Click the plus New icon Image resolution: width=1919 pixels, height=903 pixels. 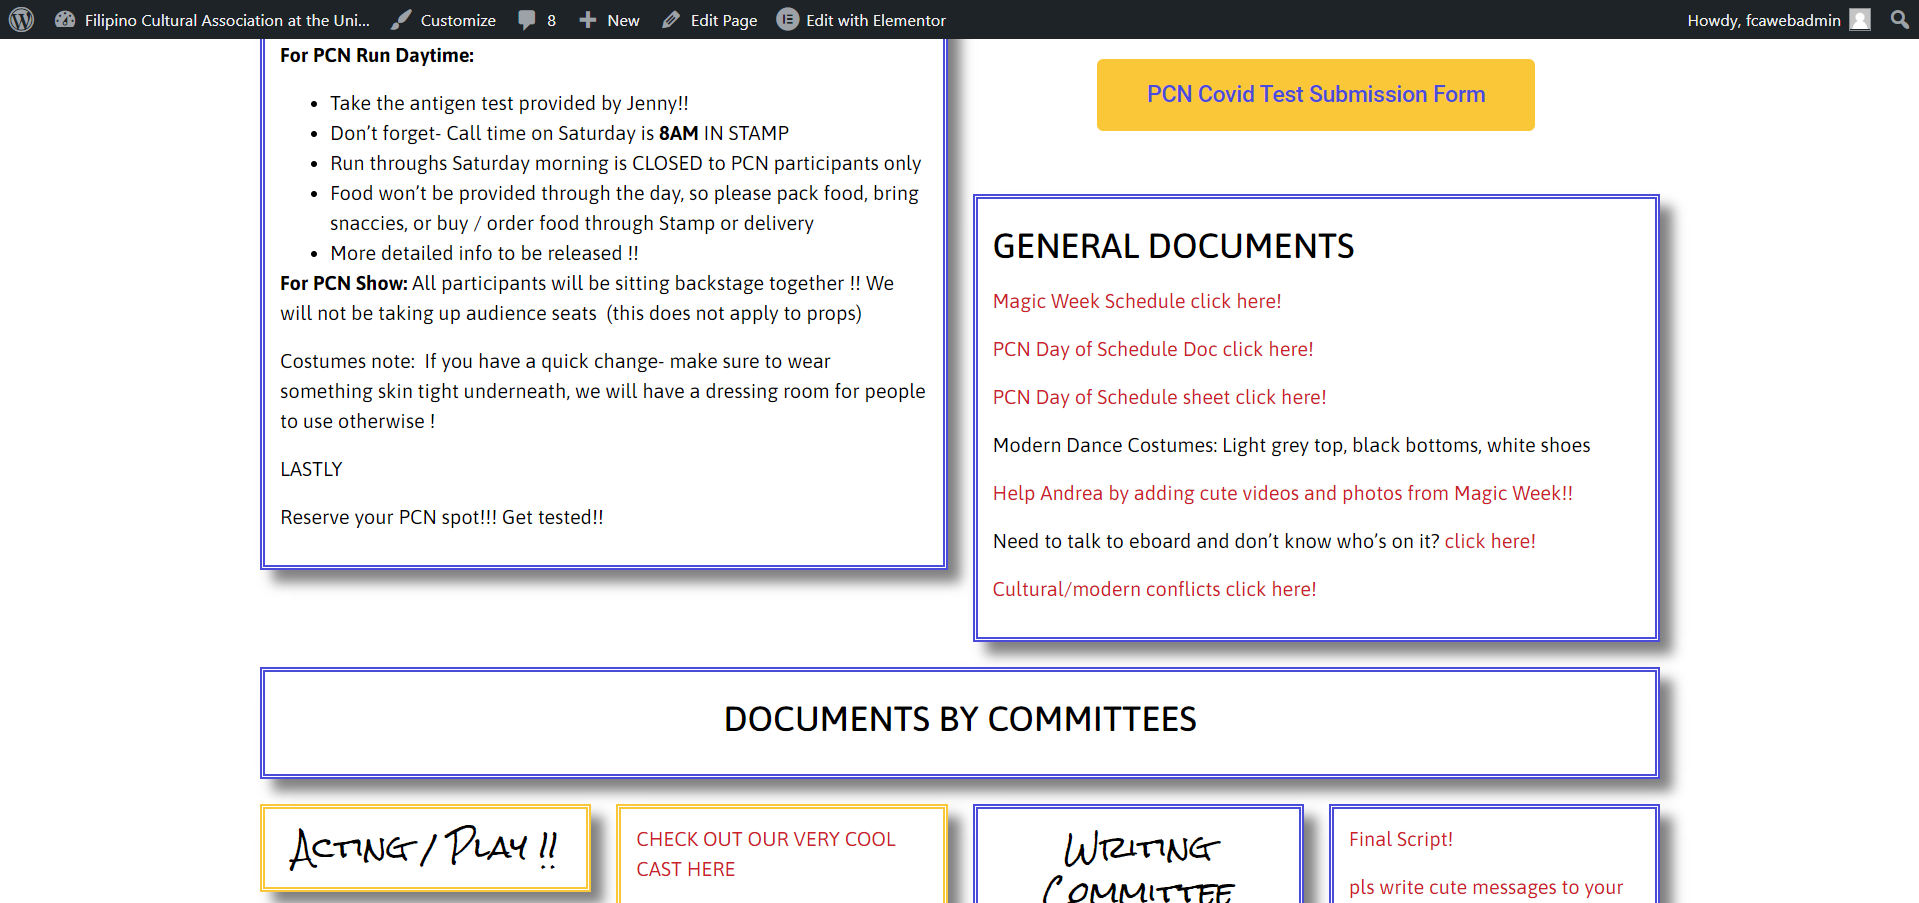click(x=588, y=20)
